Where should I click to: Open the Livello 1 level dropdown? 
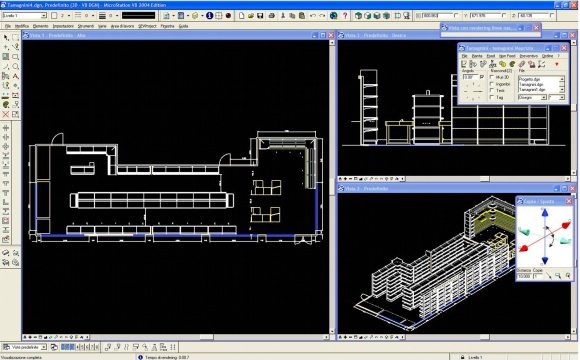(44, 16)
